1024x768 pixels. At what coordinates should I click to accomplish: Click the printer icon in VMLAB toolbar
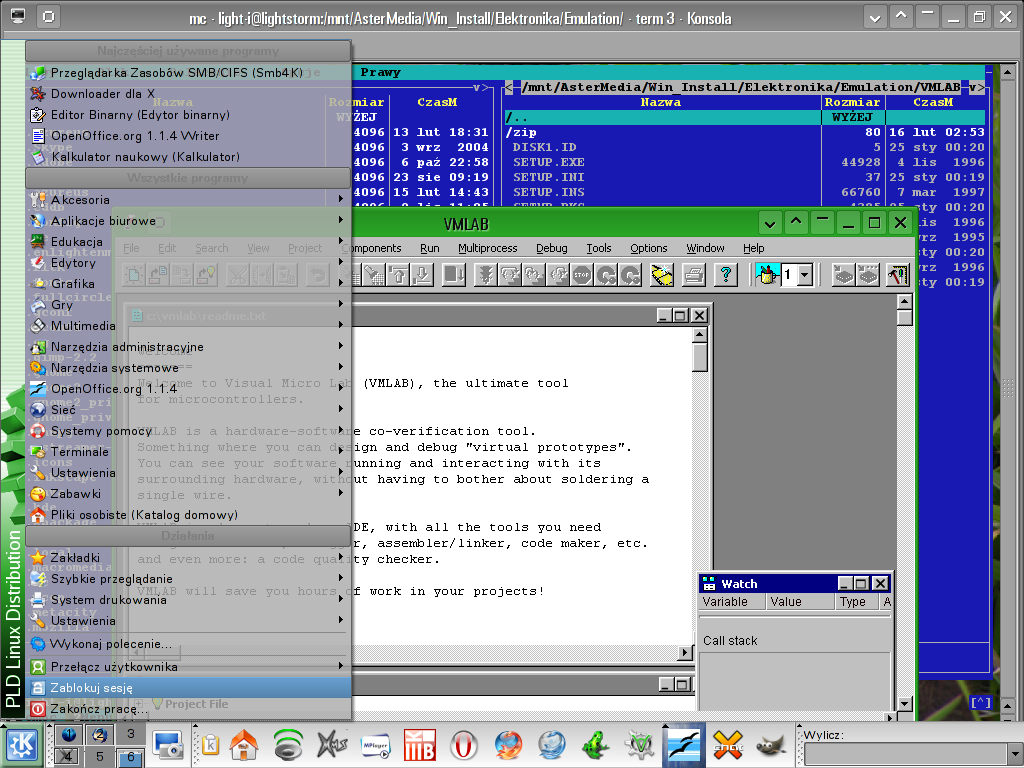pos(693,274)
